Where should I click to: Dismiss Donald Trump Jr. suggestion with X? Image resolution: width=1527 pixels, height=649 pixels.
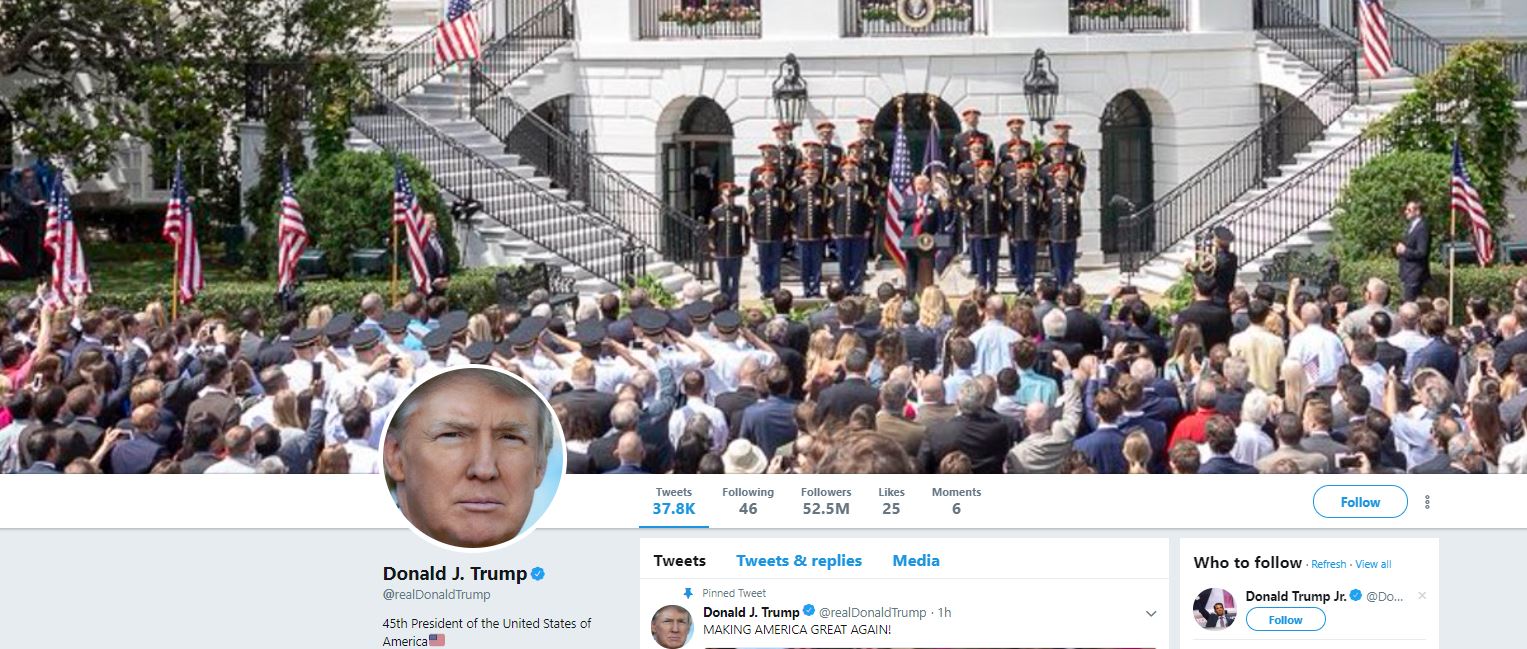1422,596
